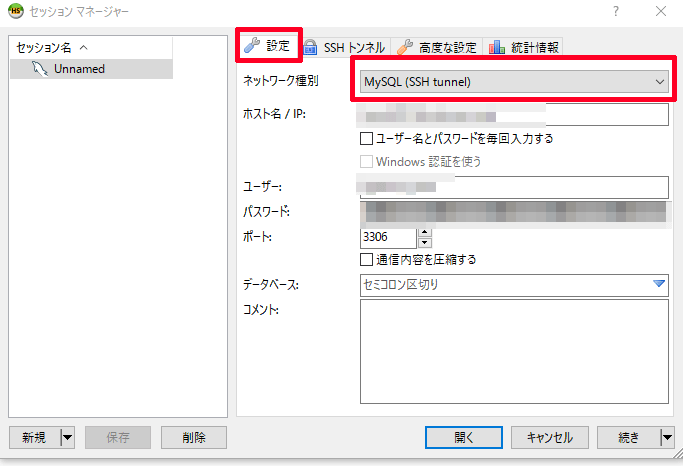The height and width of the screenshot is (466, 683).
Task: Click the 続き button
Action: pyautogui.click(x=629, y=437)
